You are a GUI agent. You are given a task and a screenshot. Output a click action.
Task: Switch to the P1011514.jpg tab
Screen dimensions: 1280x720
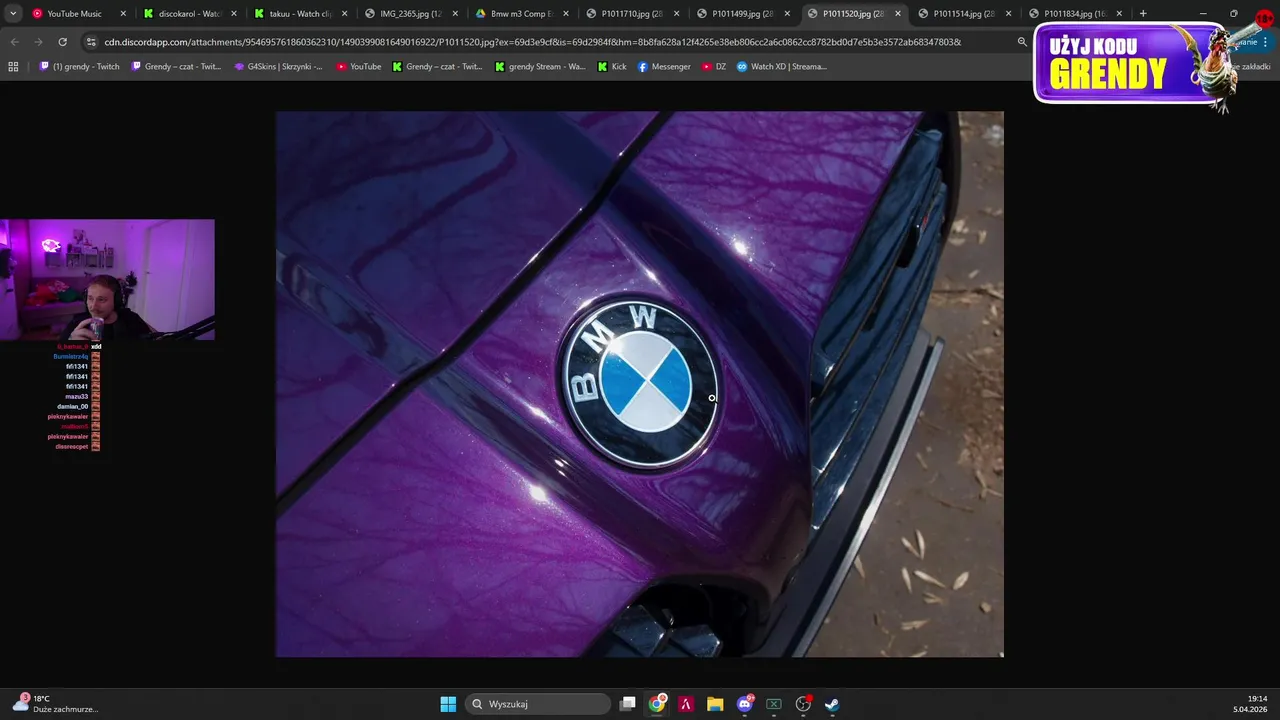point(964,14)
